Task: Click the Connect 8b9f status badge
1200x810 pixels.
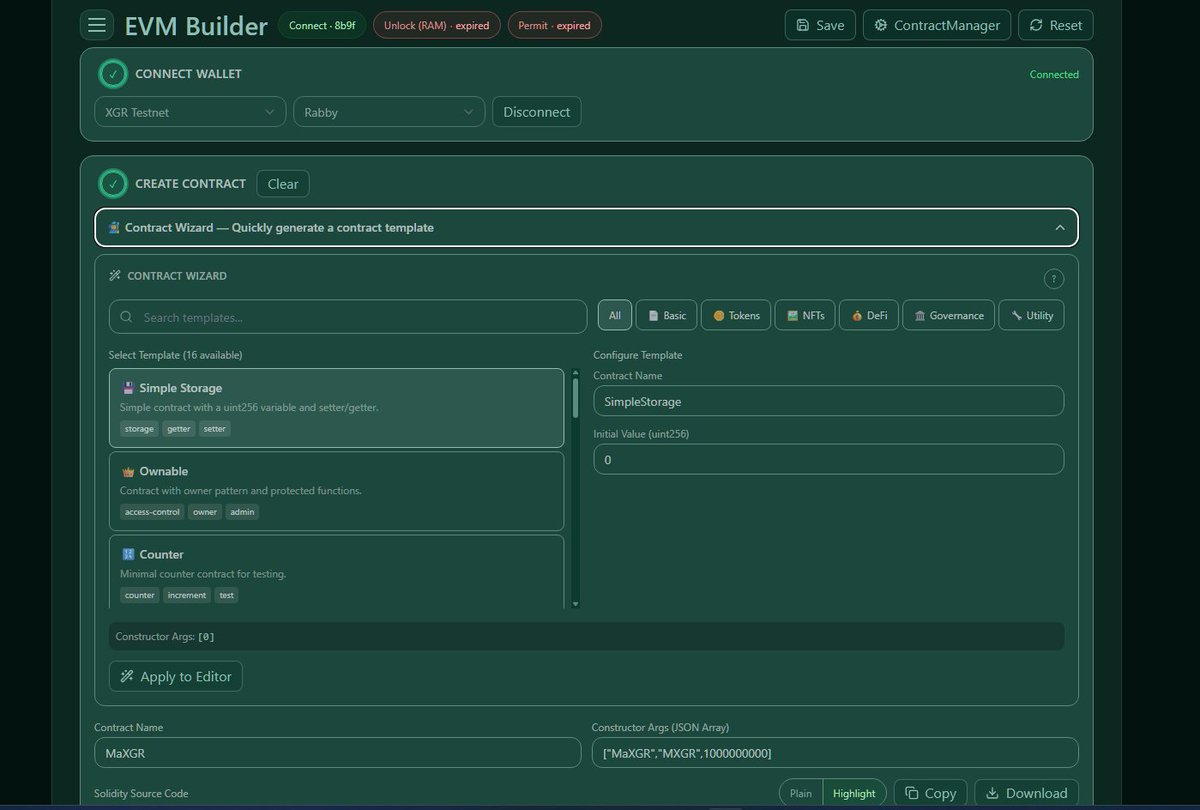Action: coord(322,25)
